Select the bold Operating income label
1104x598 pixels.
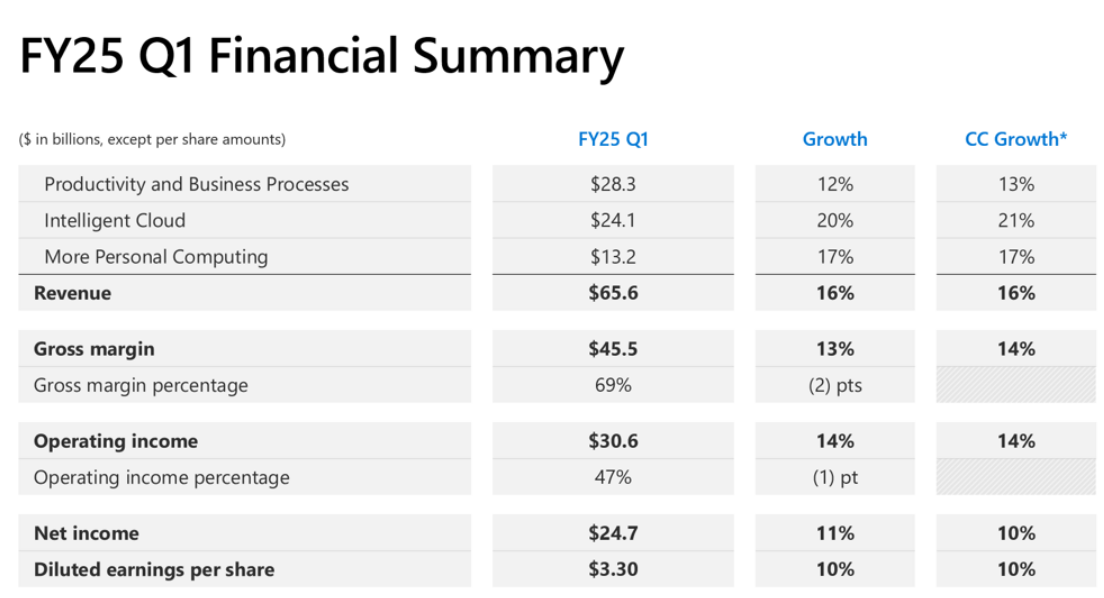pos(115,441)
